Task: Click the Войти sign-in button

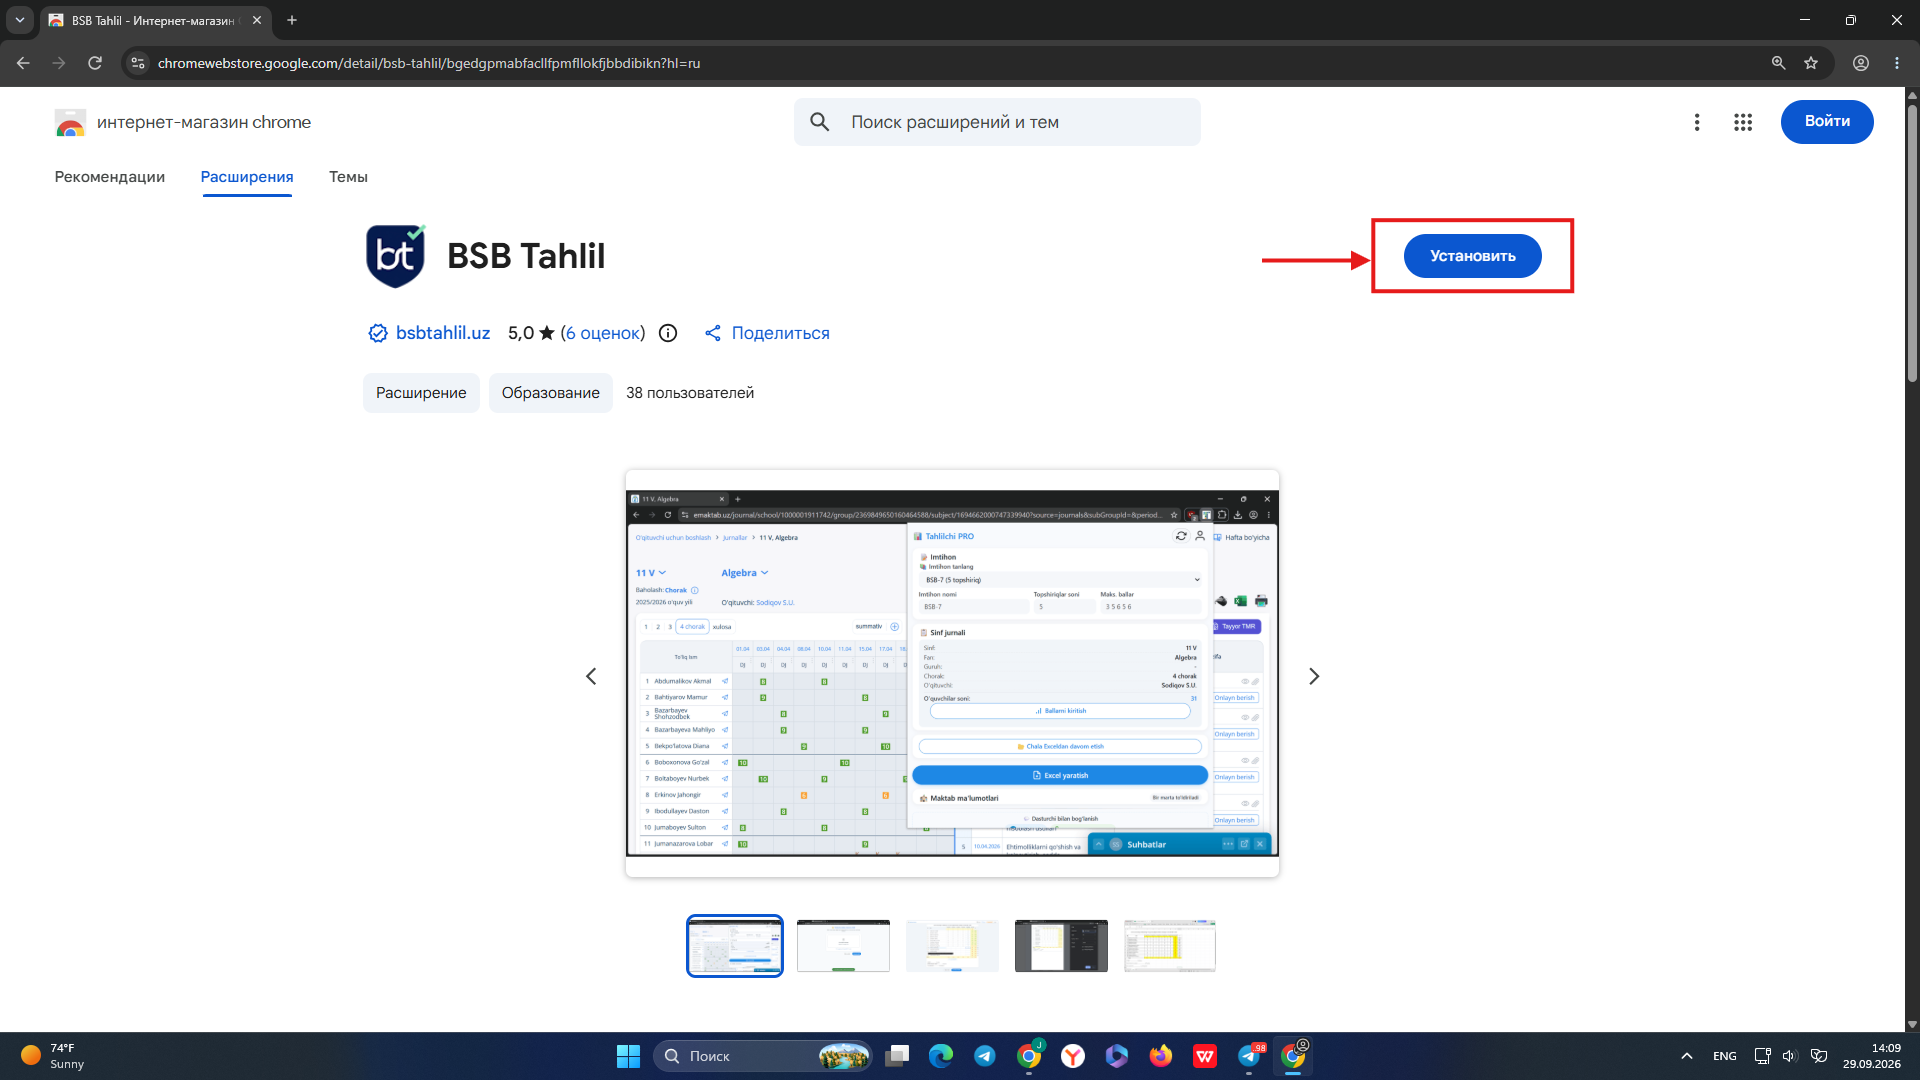Action: pyautogui.click(x=1826, y=122)
